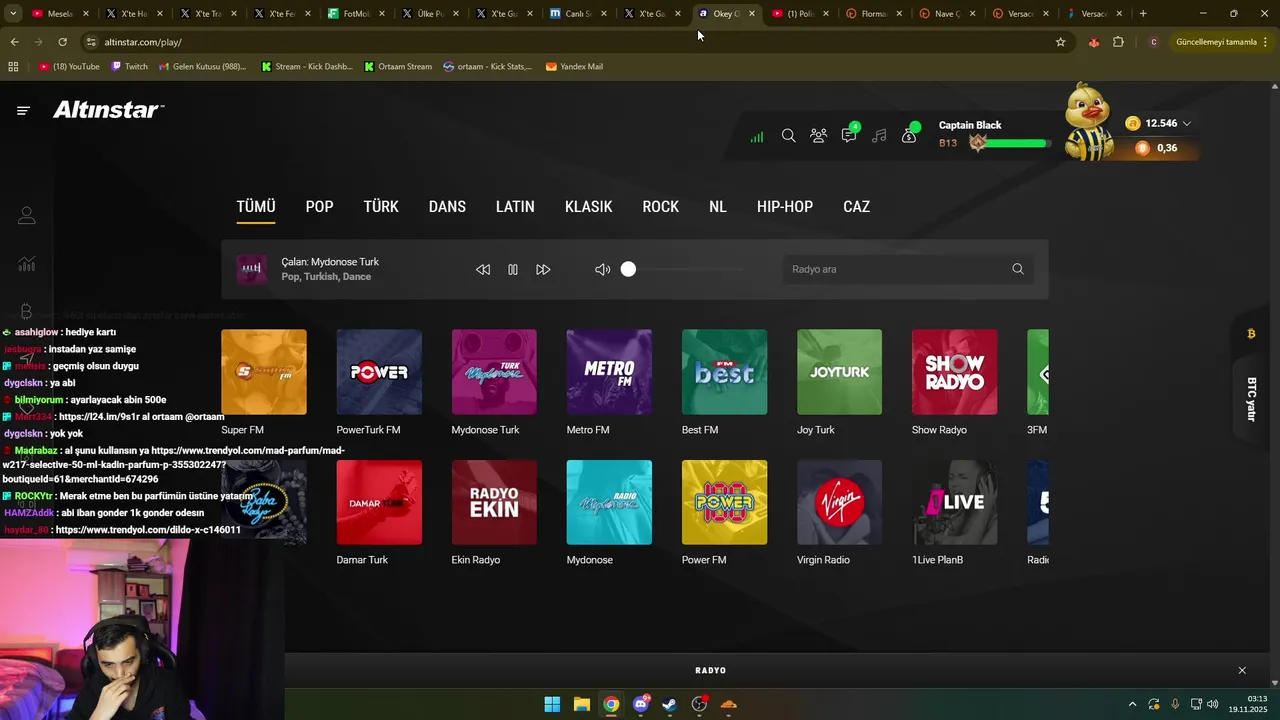Open the tab search dropdown arrow
The height and width of the screenshot is (720, 1280).
13,14
